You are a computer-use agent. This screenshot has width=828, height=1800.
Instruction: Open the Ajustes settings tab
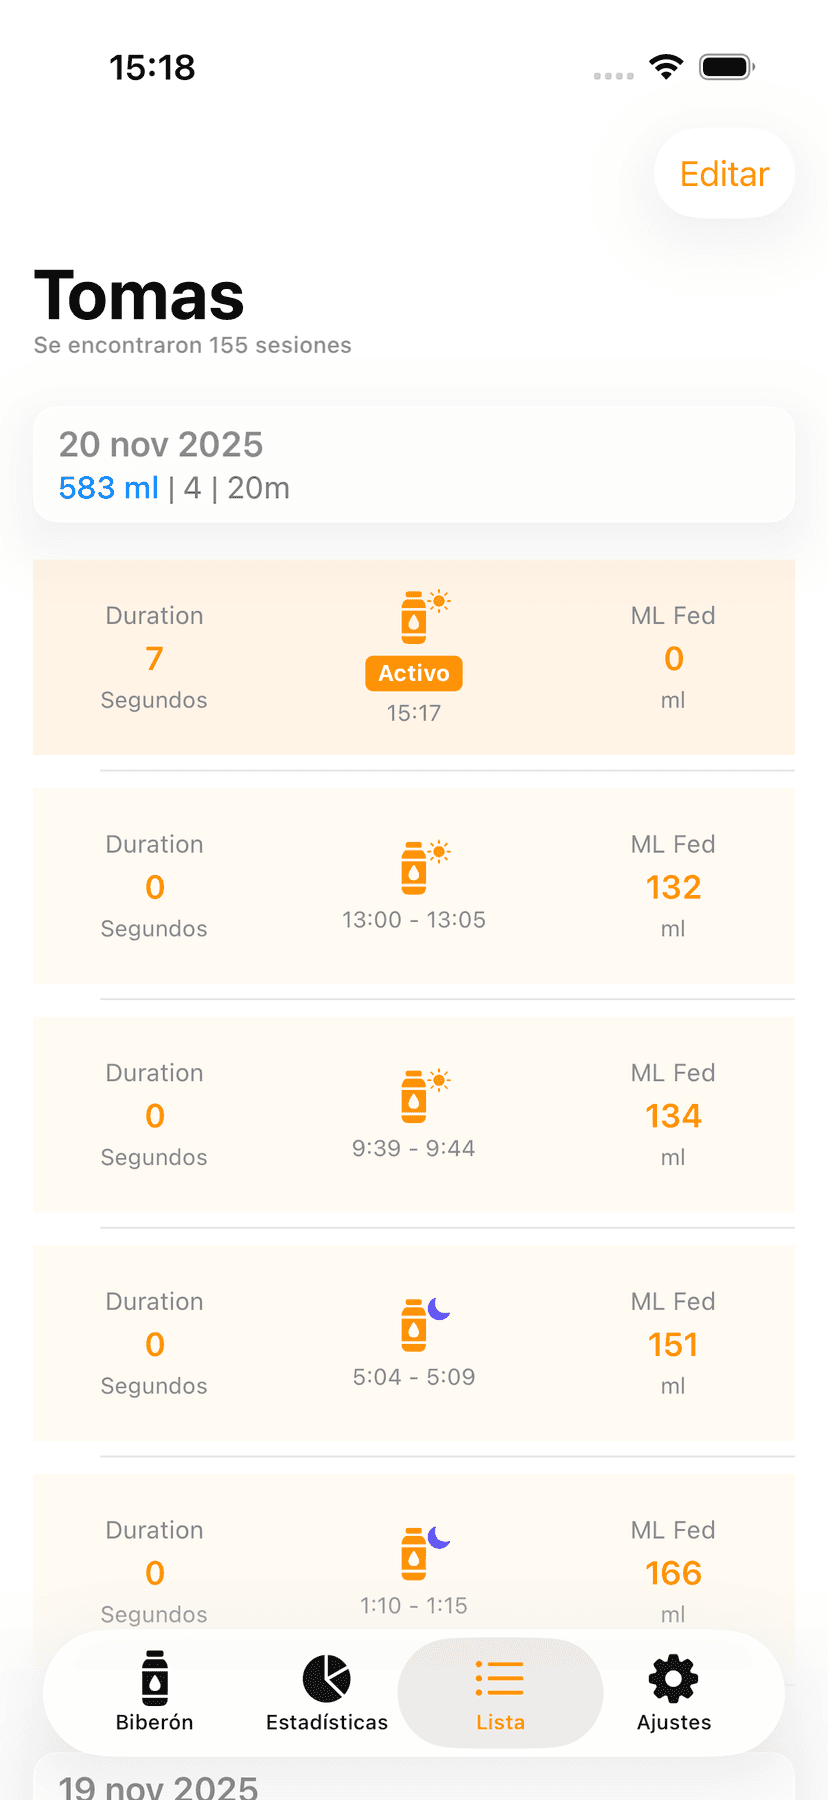coord(674,1692)
